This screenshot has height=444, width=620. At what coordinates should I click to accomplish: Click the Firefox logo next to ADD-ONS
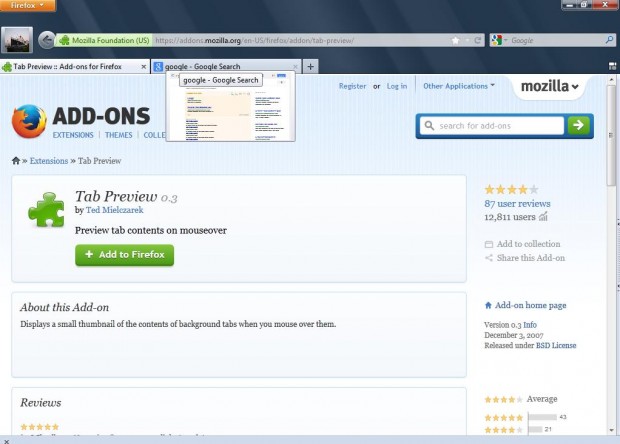click(x=29, y=121)
